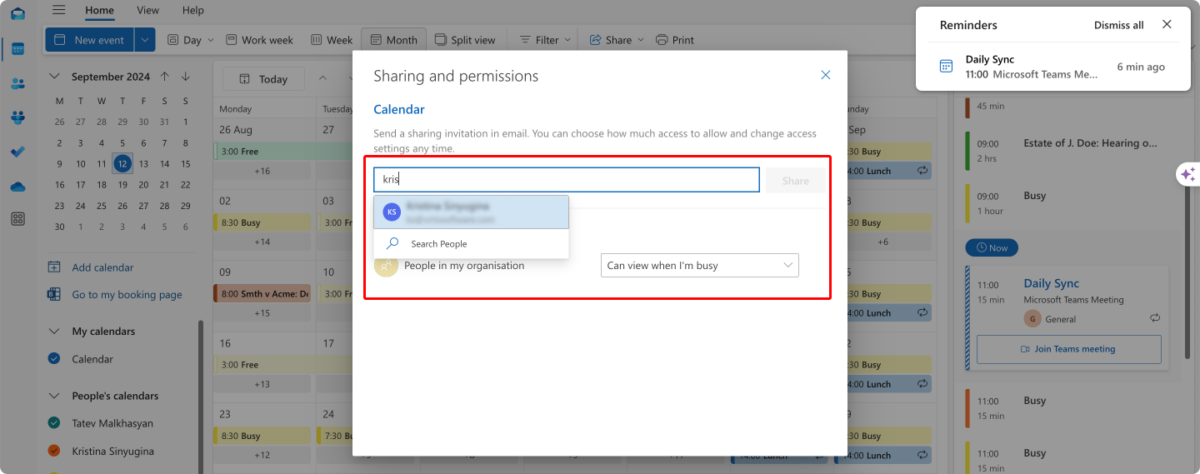This screenshot has height=474, width=1200.
Task: Switch to Week view
Action: (x=332, y=40)
